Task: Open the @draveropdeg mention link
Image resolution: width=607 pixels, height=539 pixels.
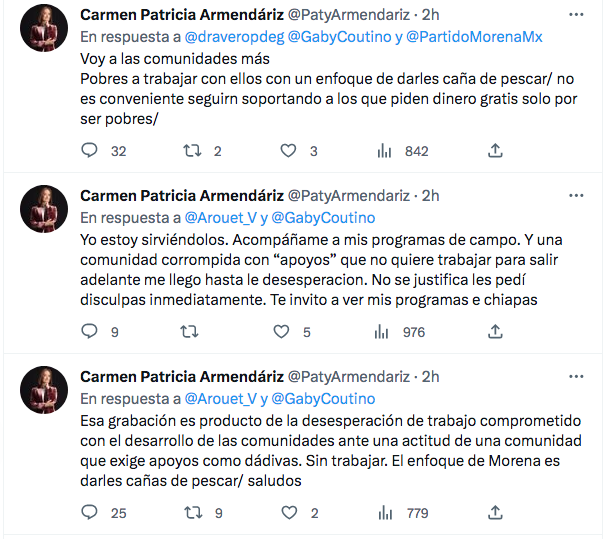Action: click(x=234, y=37)
